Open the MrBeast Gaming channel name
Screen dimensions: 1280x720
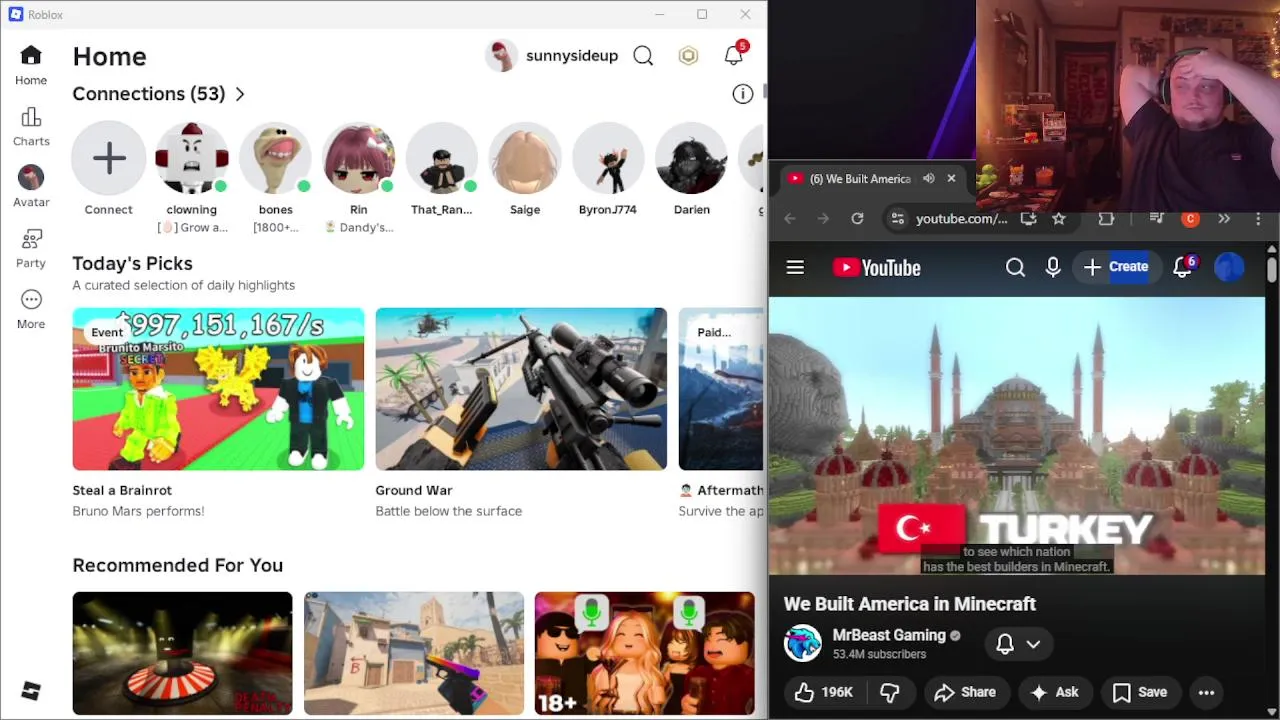(889, 635)
